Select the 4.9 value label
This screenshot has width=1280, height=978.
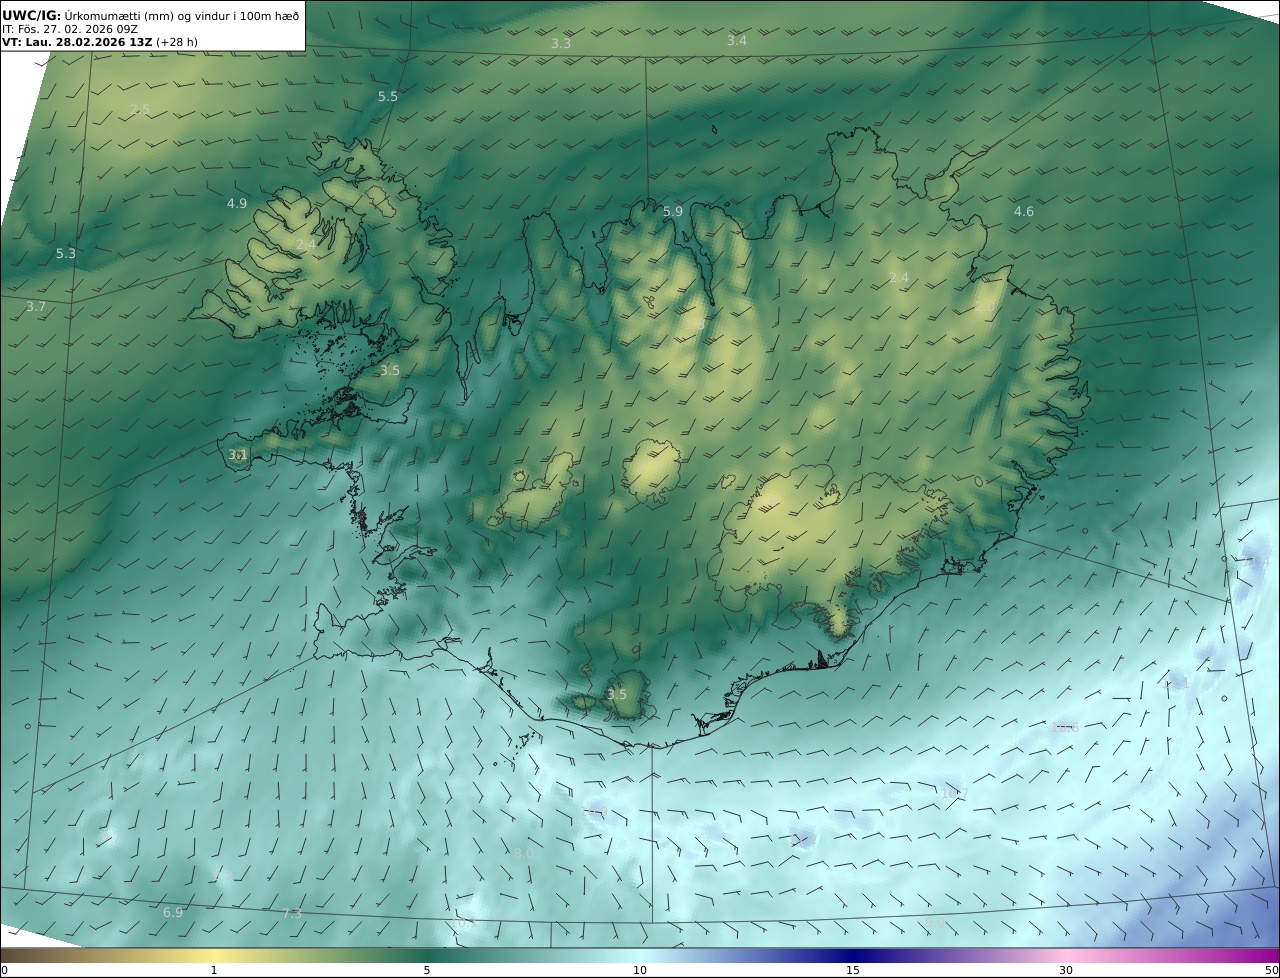click(236, 203)
